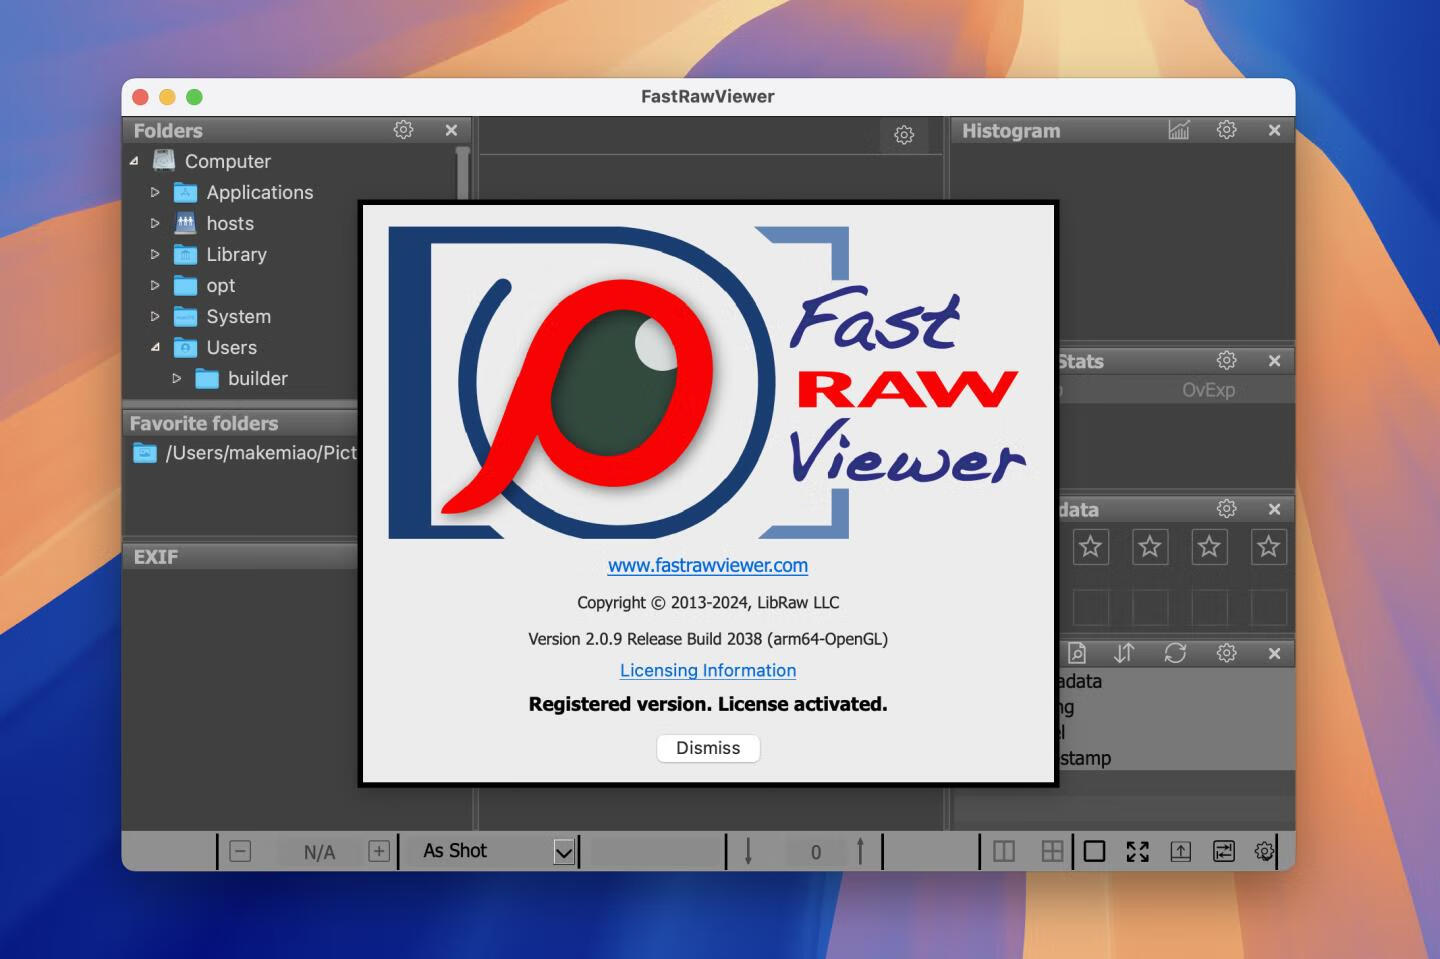
Task: Open Stats panel settings gear
Action: coord(1227,360)
